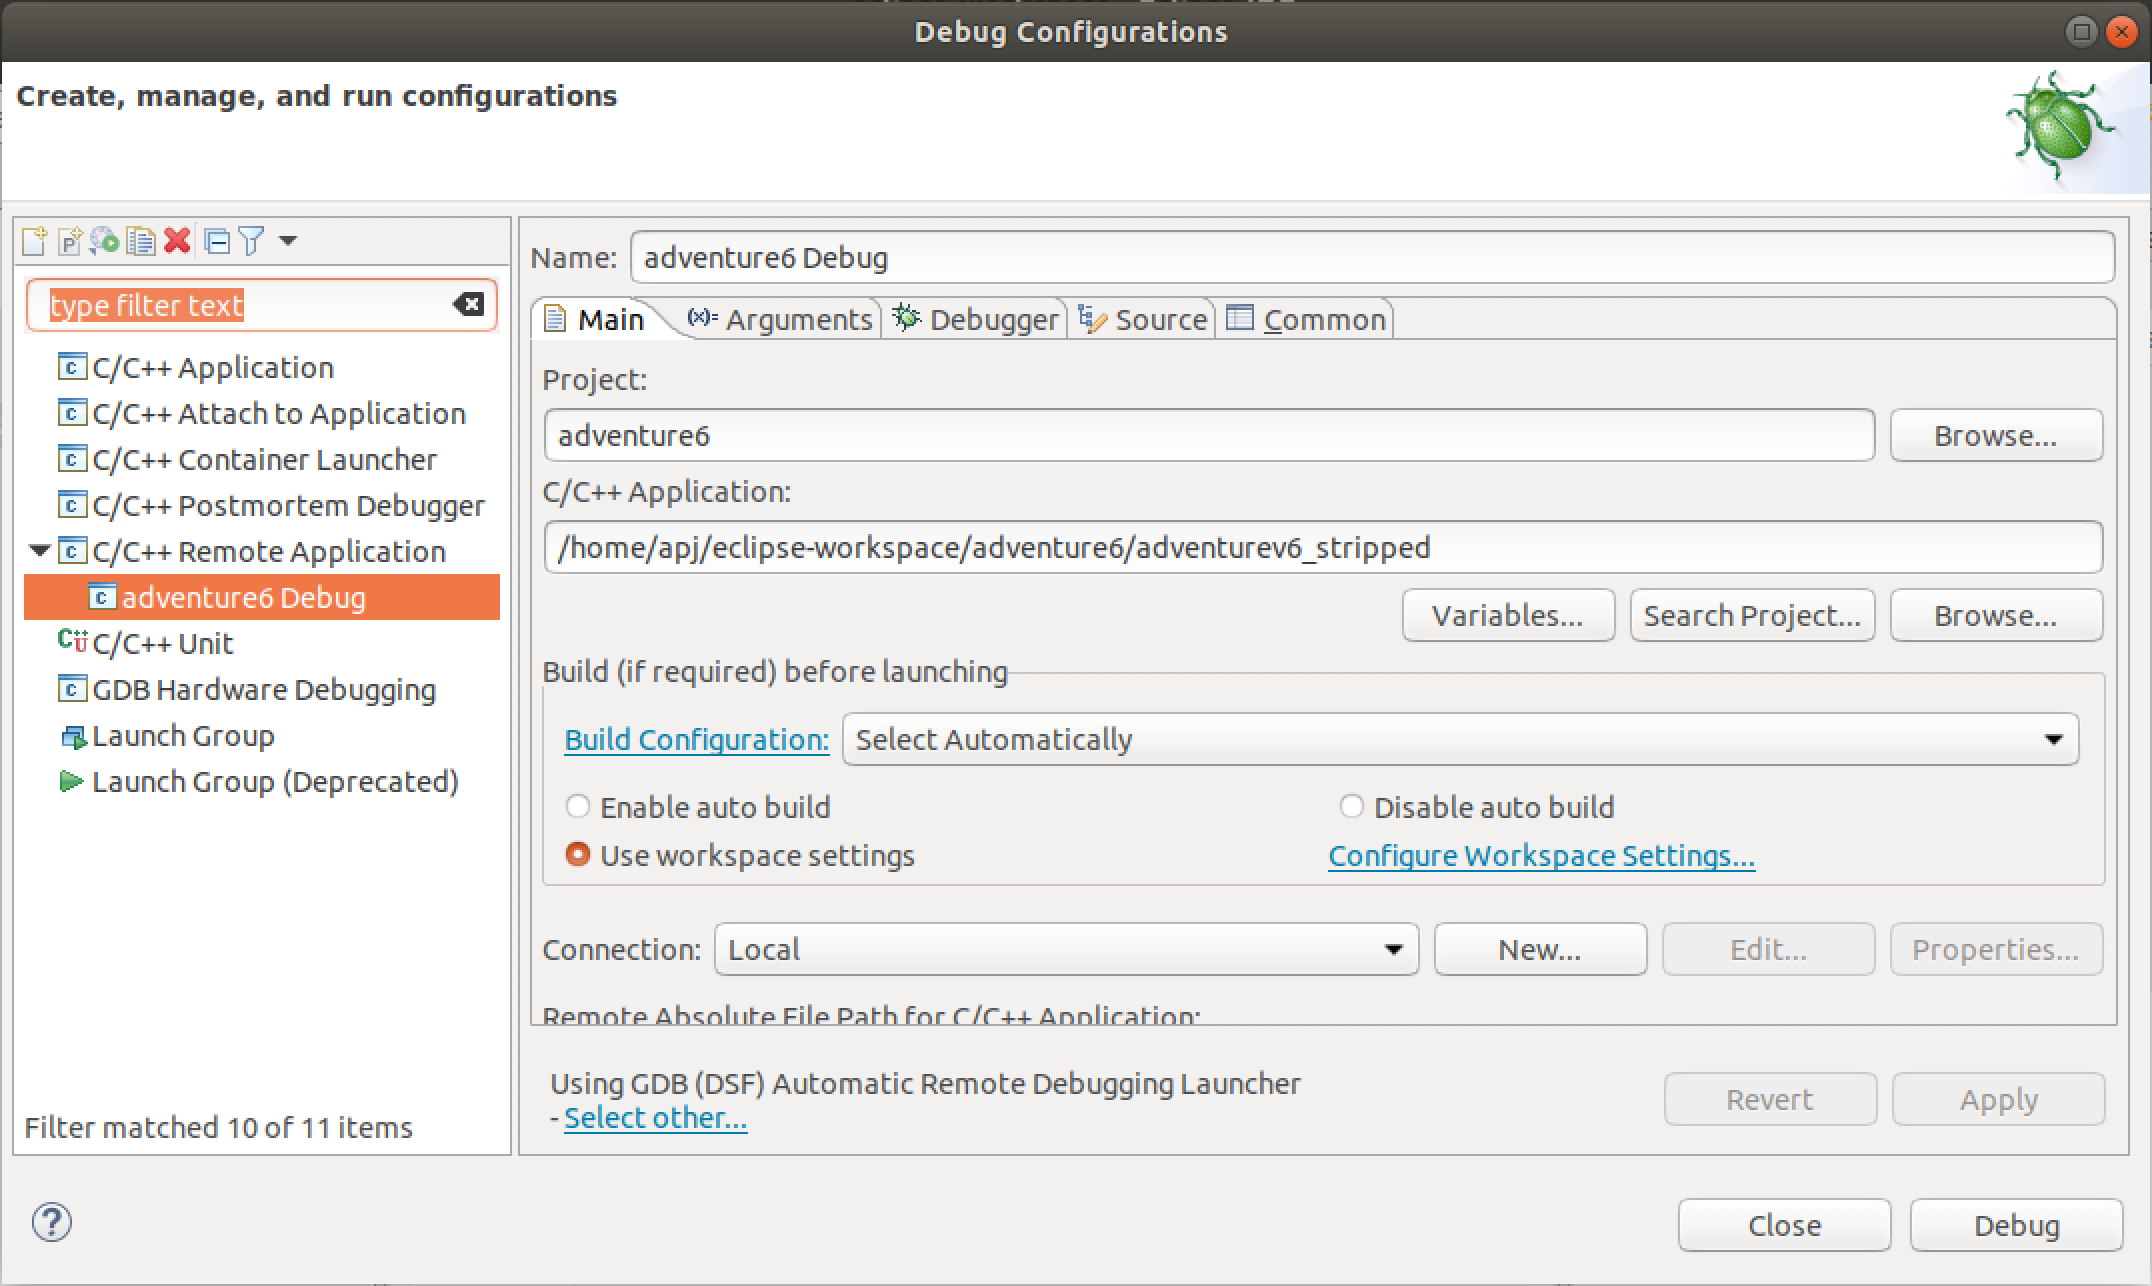Delete selected configuration with red X

[x=177, y=241]
